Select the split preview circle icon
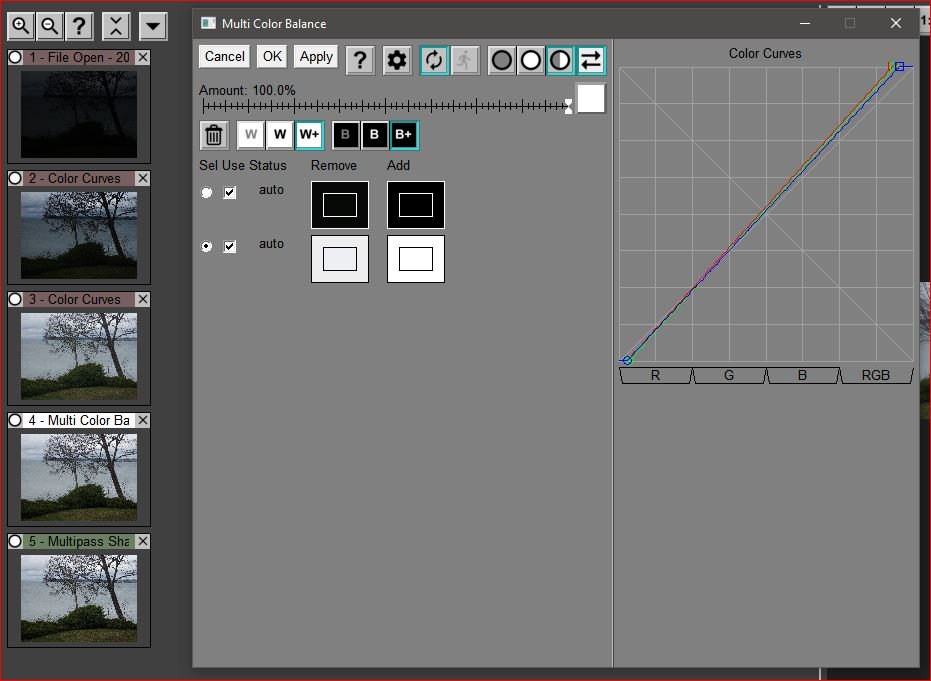This screenshot has height=681, width=931. tap(561, 60)
